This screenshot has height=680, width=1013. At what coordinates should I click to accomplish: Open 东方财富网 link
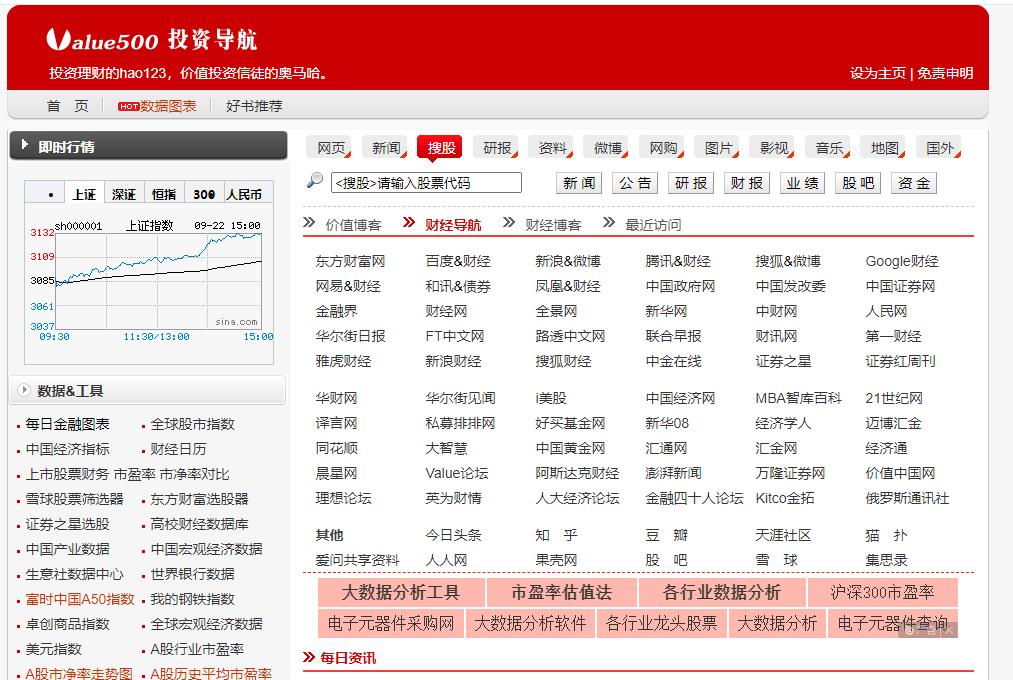350,261
